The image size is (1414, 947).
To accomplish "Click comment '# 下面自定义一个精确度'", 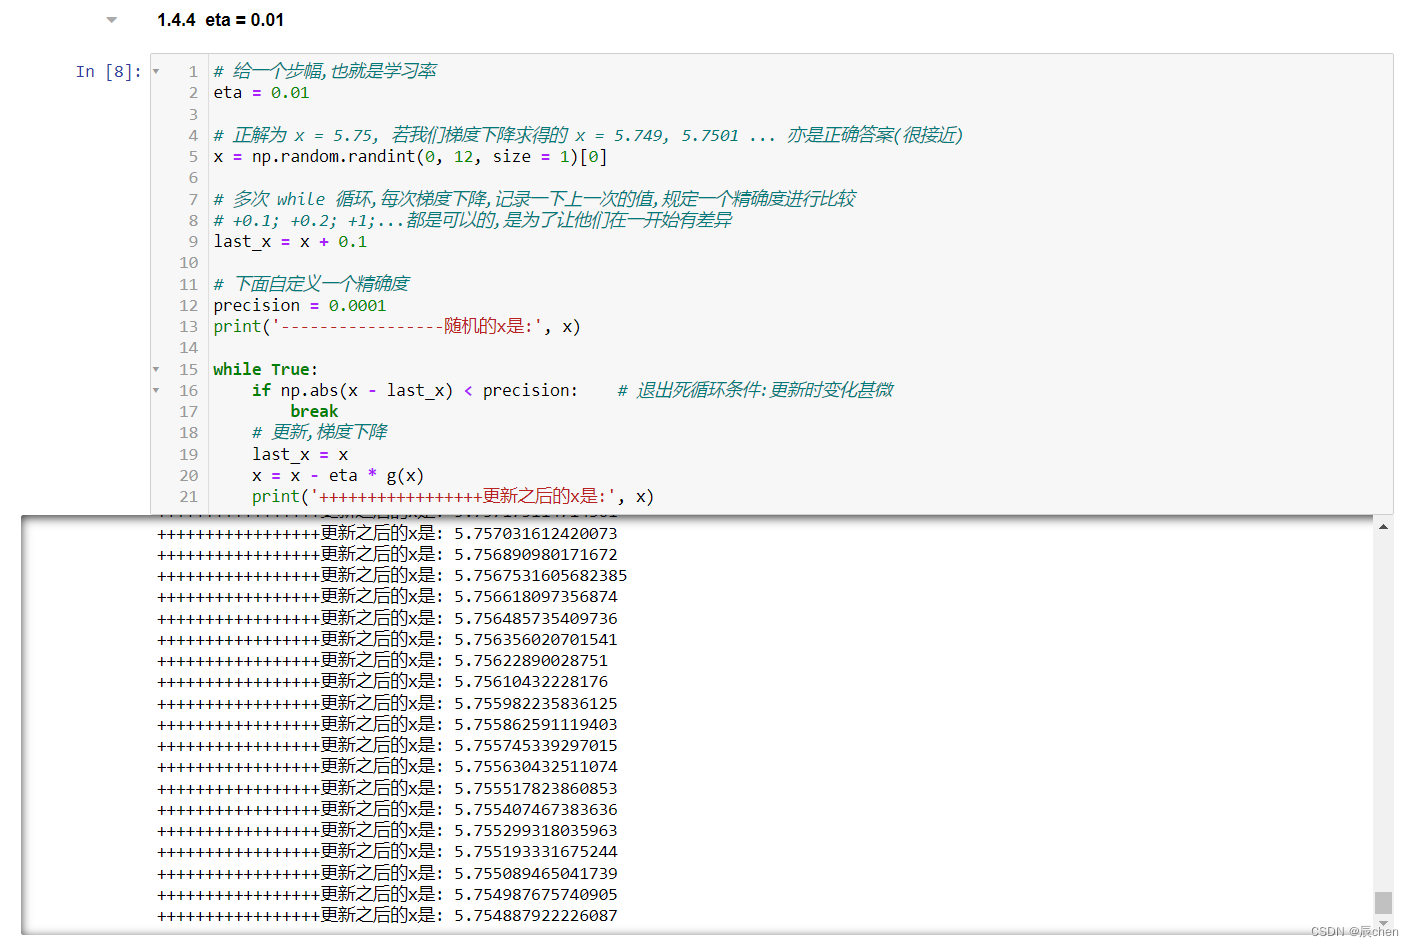I will (311, 285).
